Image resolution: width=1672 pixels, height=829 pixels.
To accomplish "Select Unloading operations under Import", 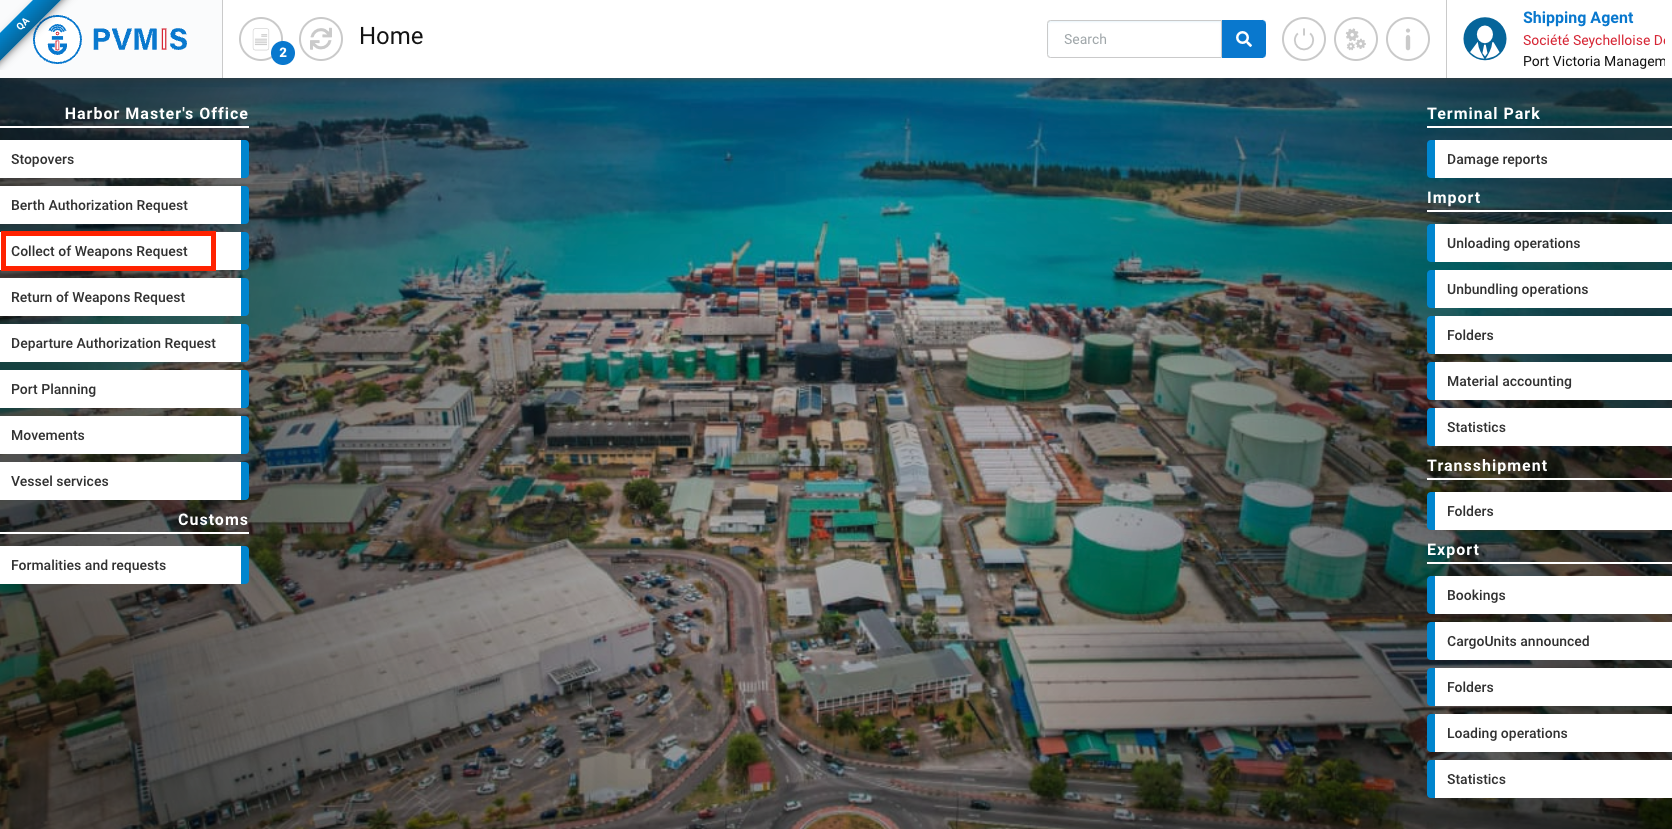I will tap(1548, 243).
